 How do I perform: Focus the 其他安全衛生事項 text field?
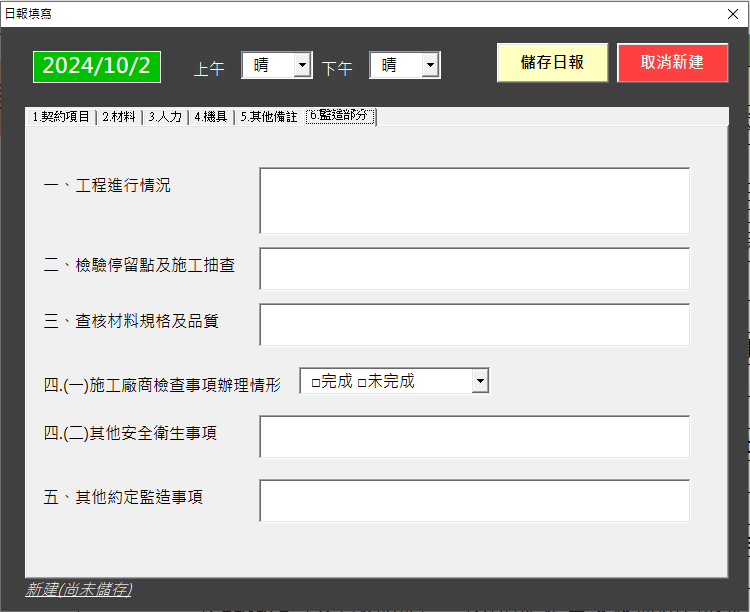pyautogui.click(x=474, y=437)
